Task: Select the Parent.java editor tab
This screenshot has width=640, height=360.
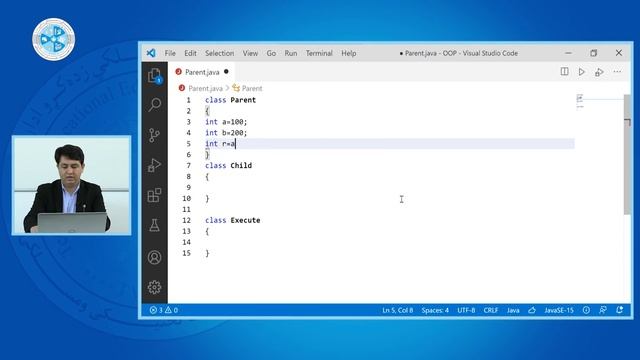Action: (x=202, y=72)
